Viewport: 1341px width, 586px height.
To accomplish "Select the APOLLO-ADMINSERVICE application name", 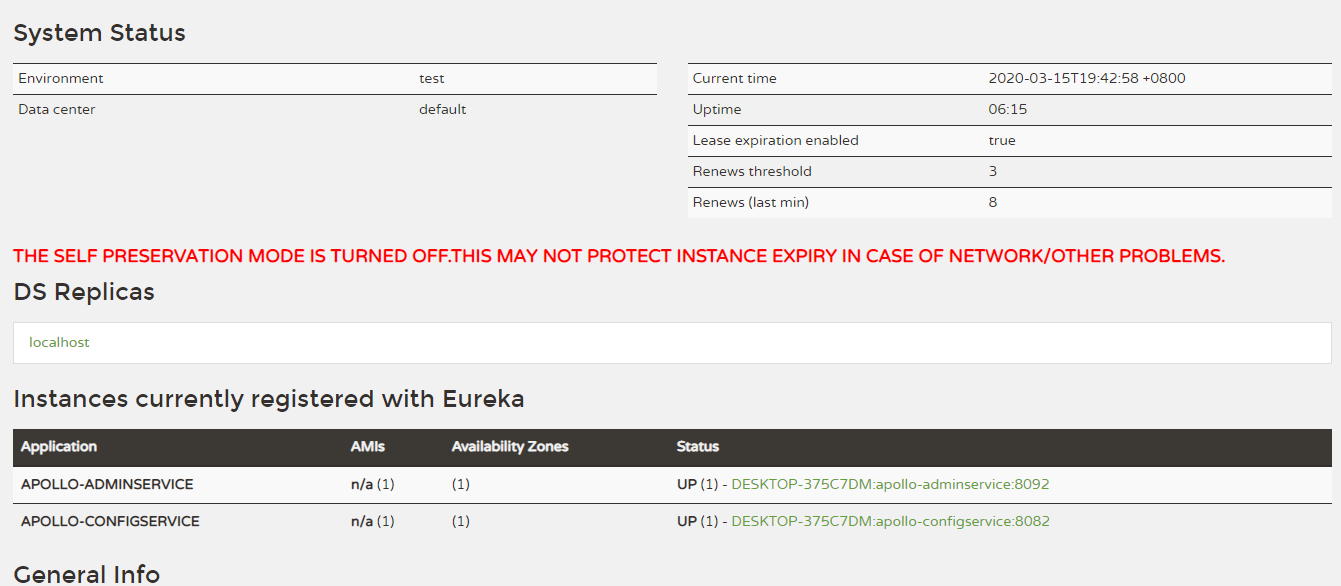I will (x=107, y=484).
